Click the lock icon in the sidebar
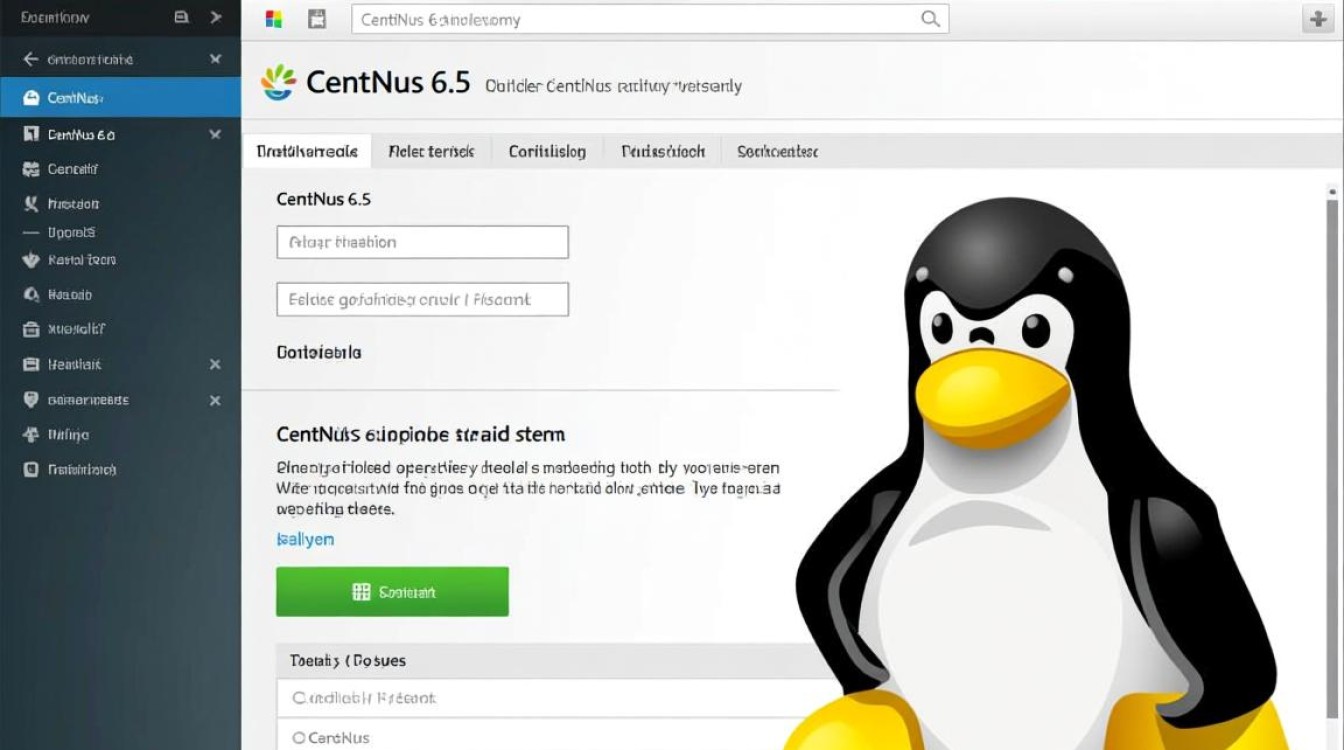1344x750 pixels. pos(30,328)
